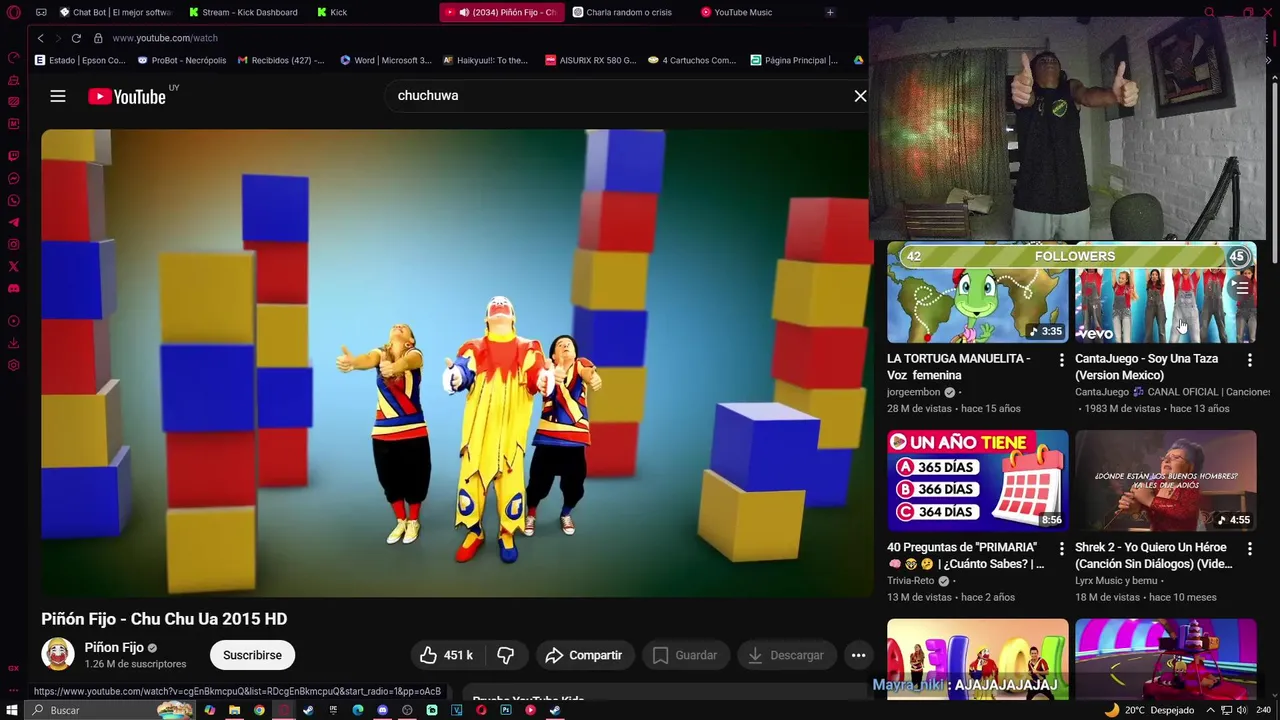This screenshot has width=1280, height=720.
Task: Open Photoshop from the taskbar
Action: click(x=506, y=710)
